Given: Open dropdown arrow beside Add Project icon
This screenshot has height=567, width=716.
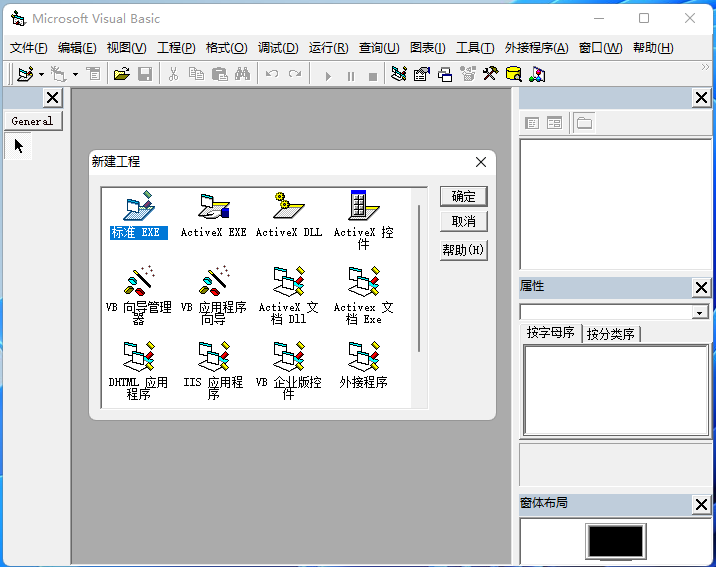Looking at the screenshot, I should [41, 74].
